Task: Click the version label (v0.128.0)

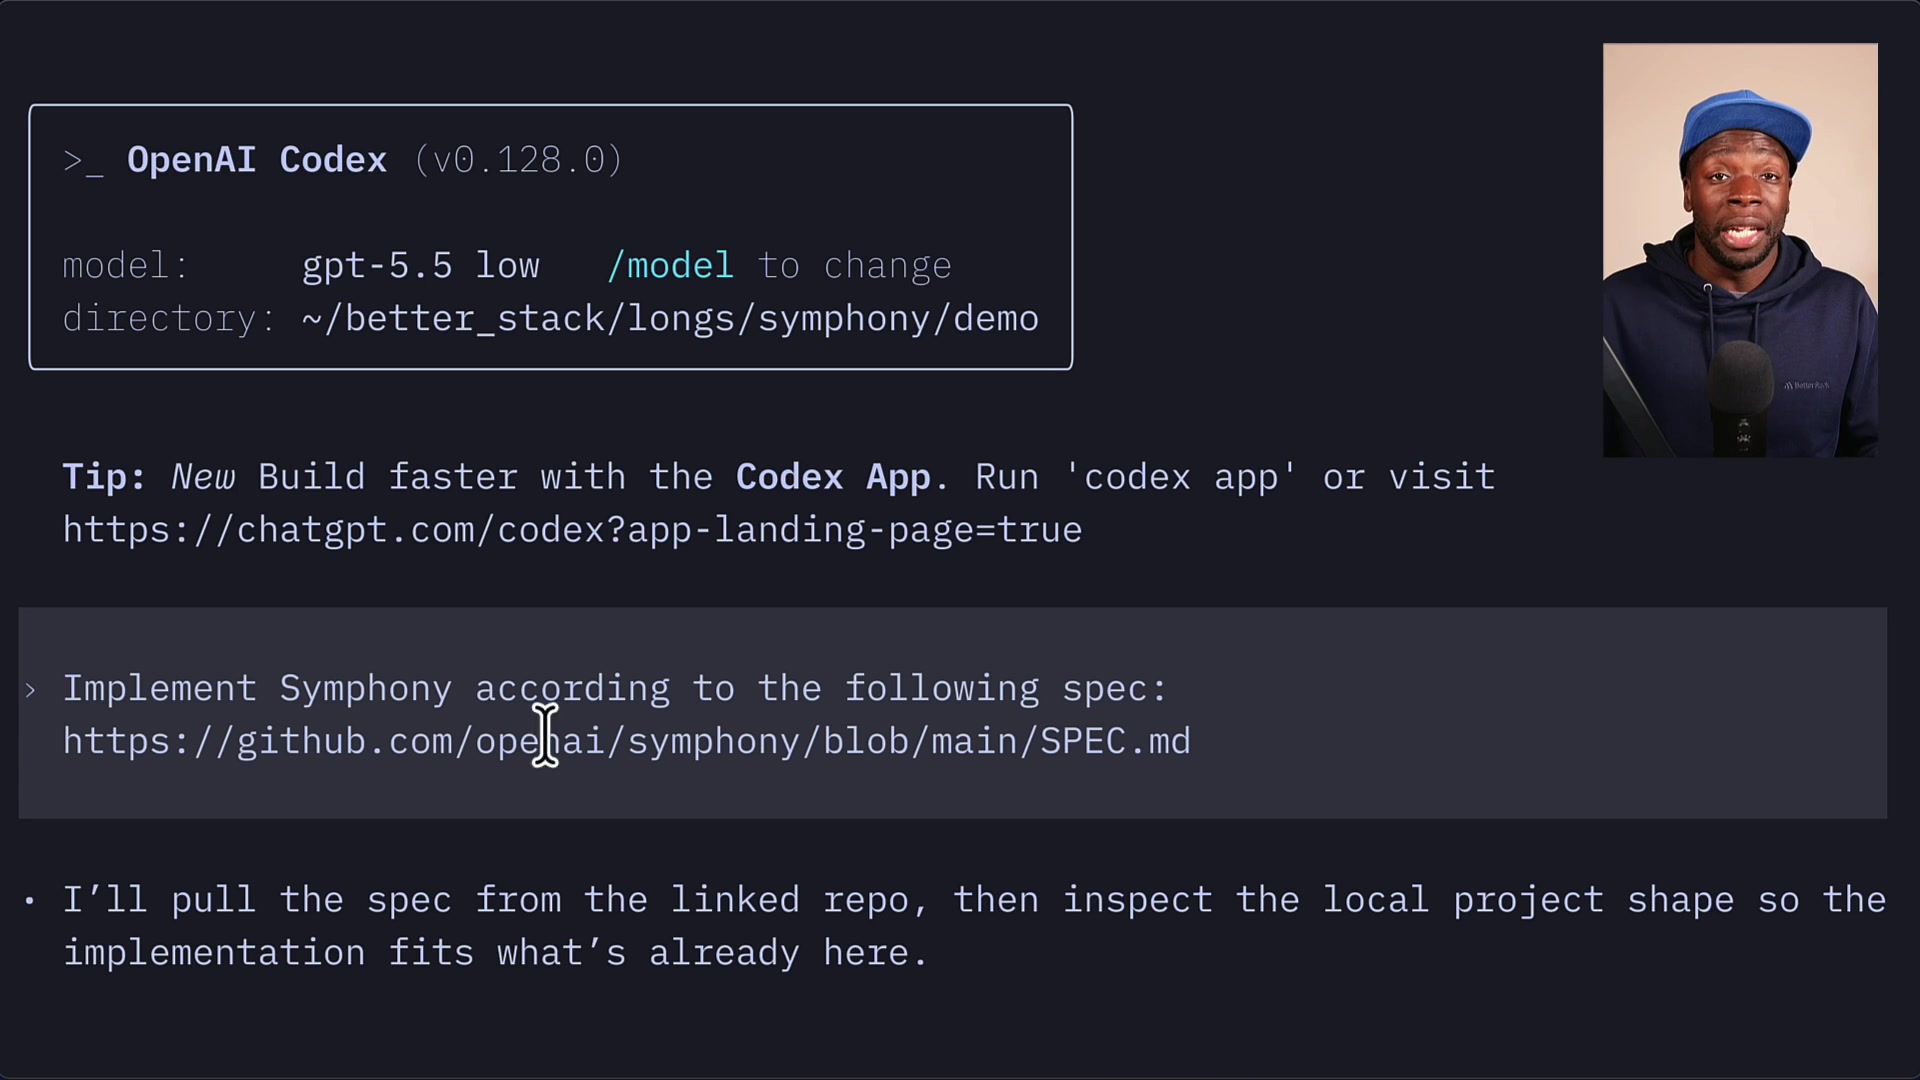Action: click(x=518, y=160)
